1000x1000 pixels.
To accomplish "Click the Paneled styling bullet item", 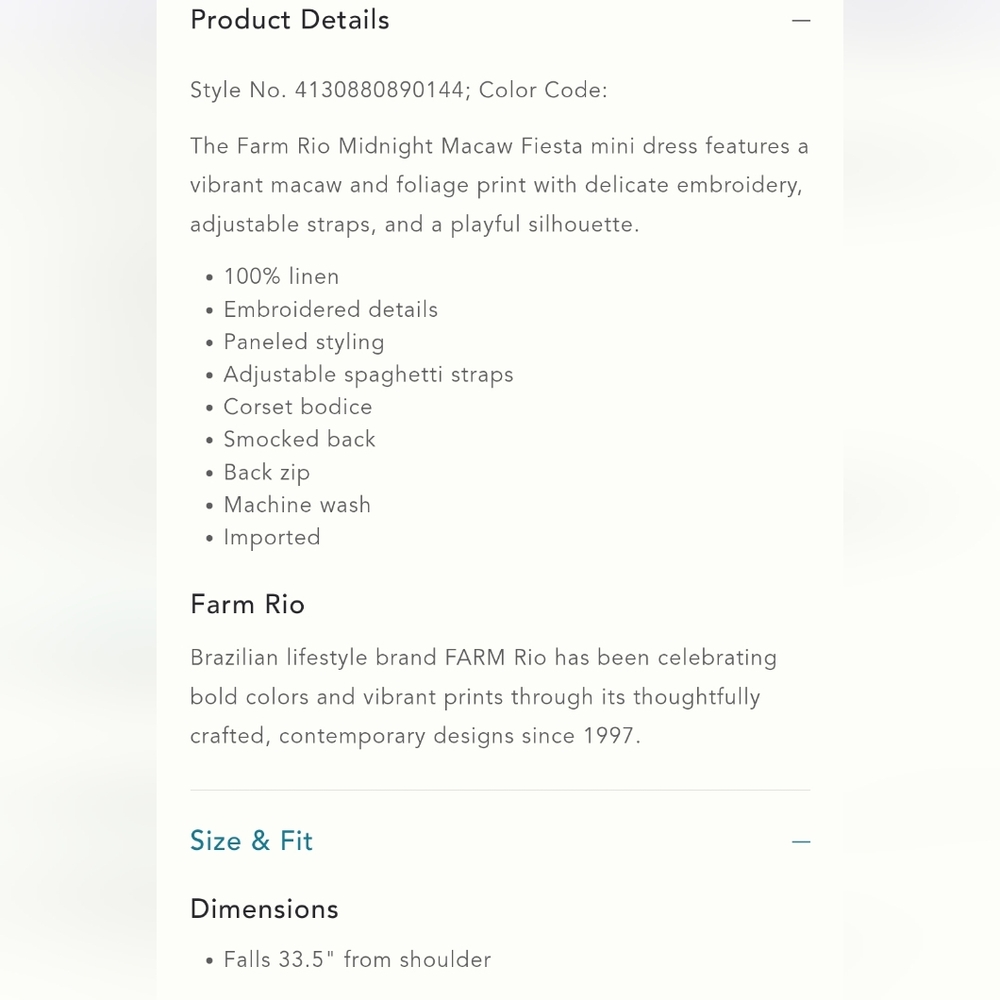I will point(304,342).
